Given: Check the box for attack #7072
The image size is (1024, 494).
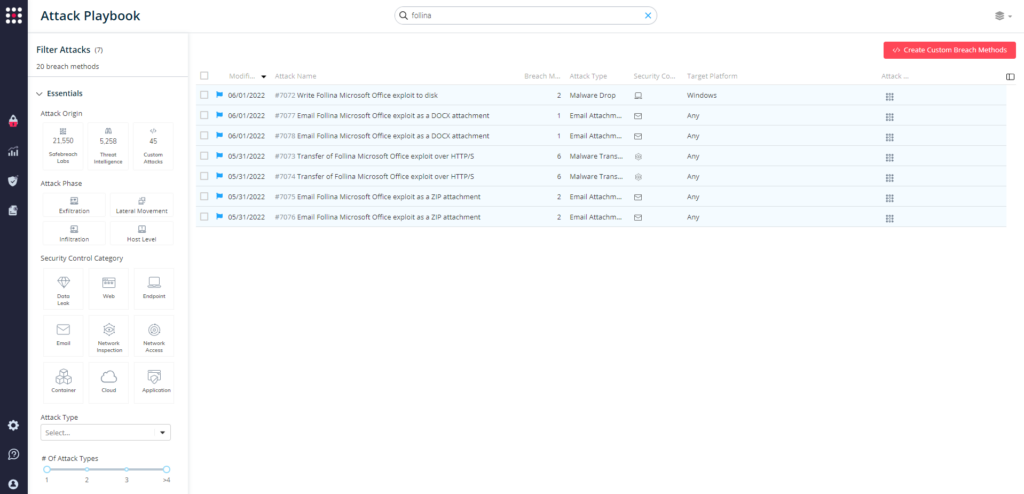Looking at the screenshot, I should click(x=204, y=95).
